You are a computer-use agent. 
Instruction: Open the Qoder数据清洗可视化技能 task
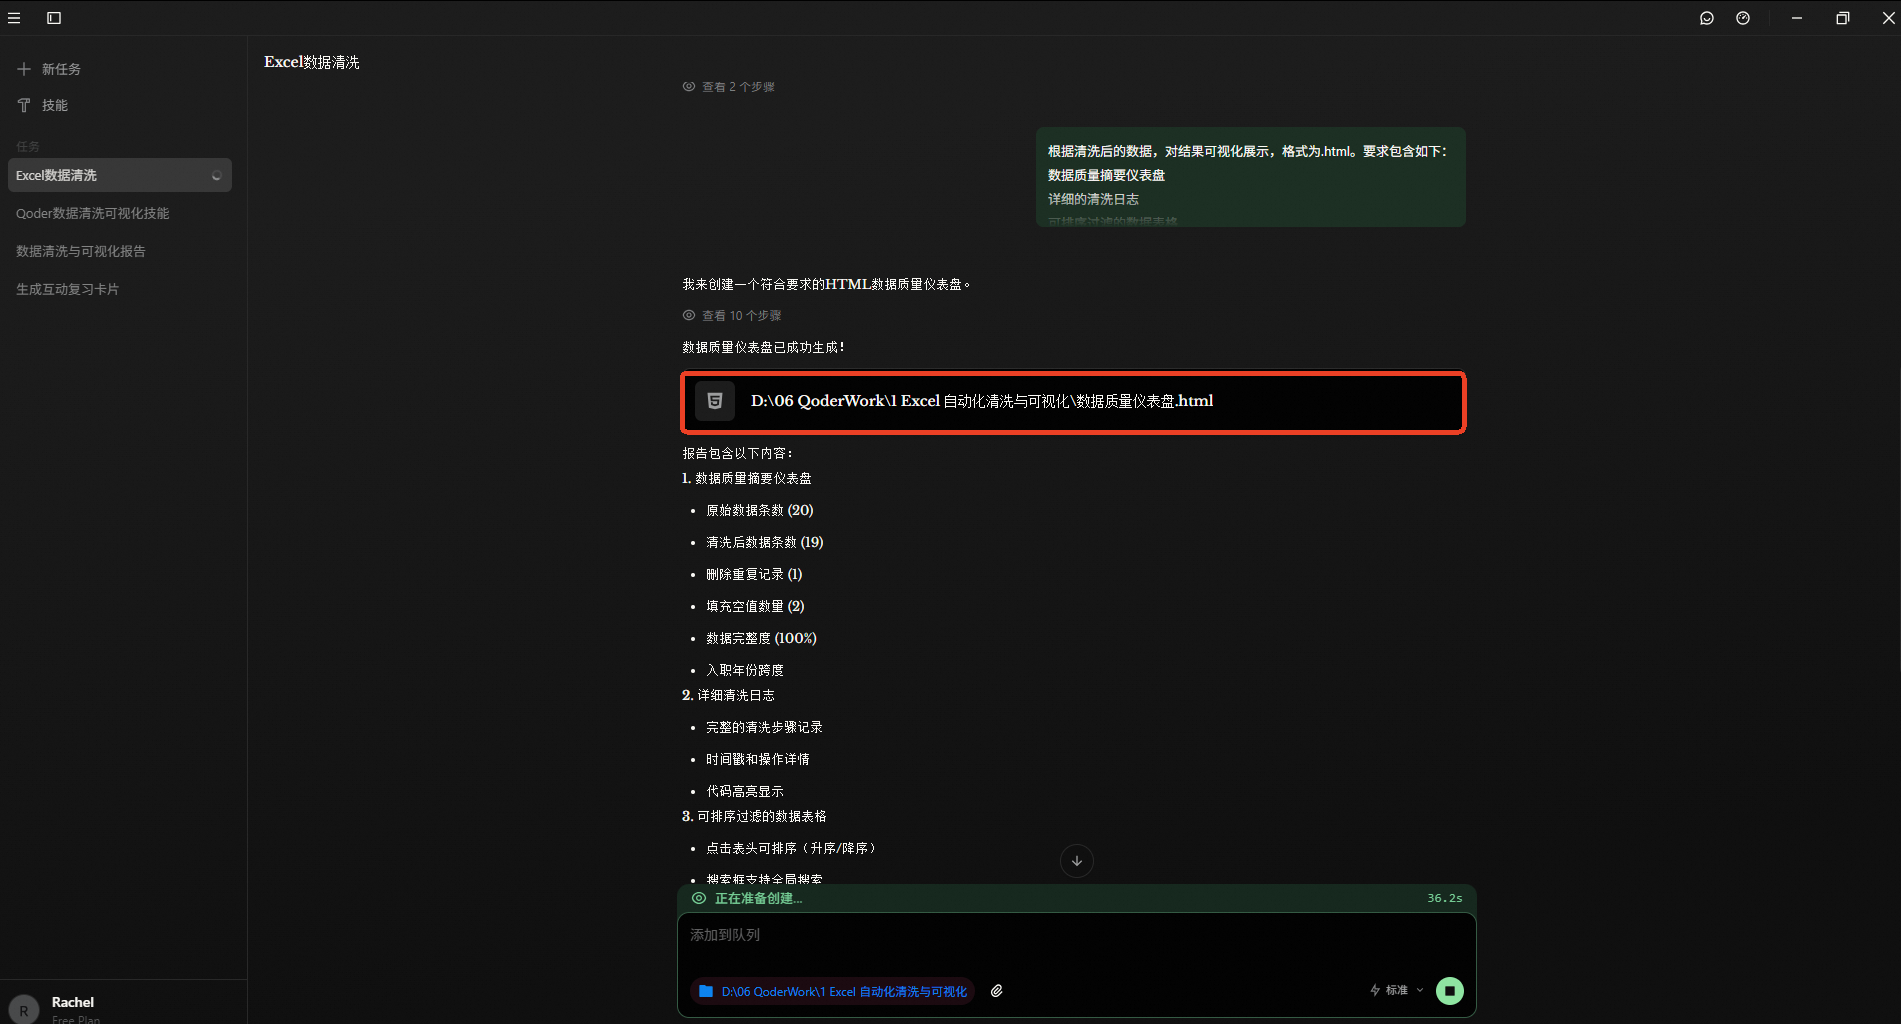[x=120, y=213]
